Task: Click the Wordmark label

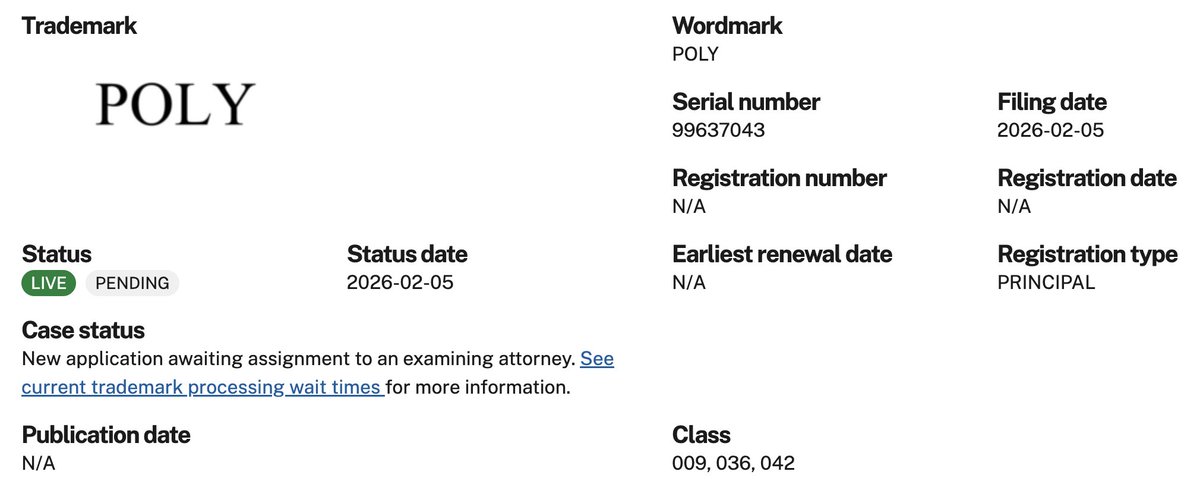Action: (x=727, y=26)
